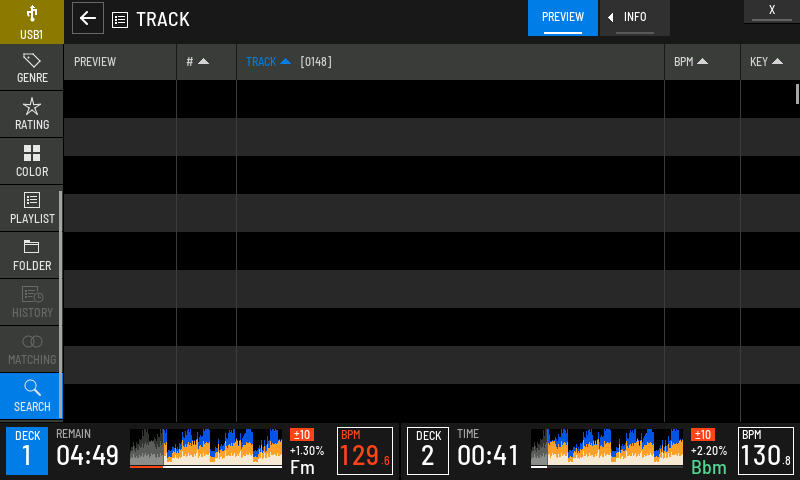The width and height of the screenshot is (800, 480).
Task: Click Deck 2 waveform overview
Action: (607, 448)
